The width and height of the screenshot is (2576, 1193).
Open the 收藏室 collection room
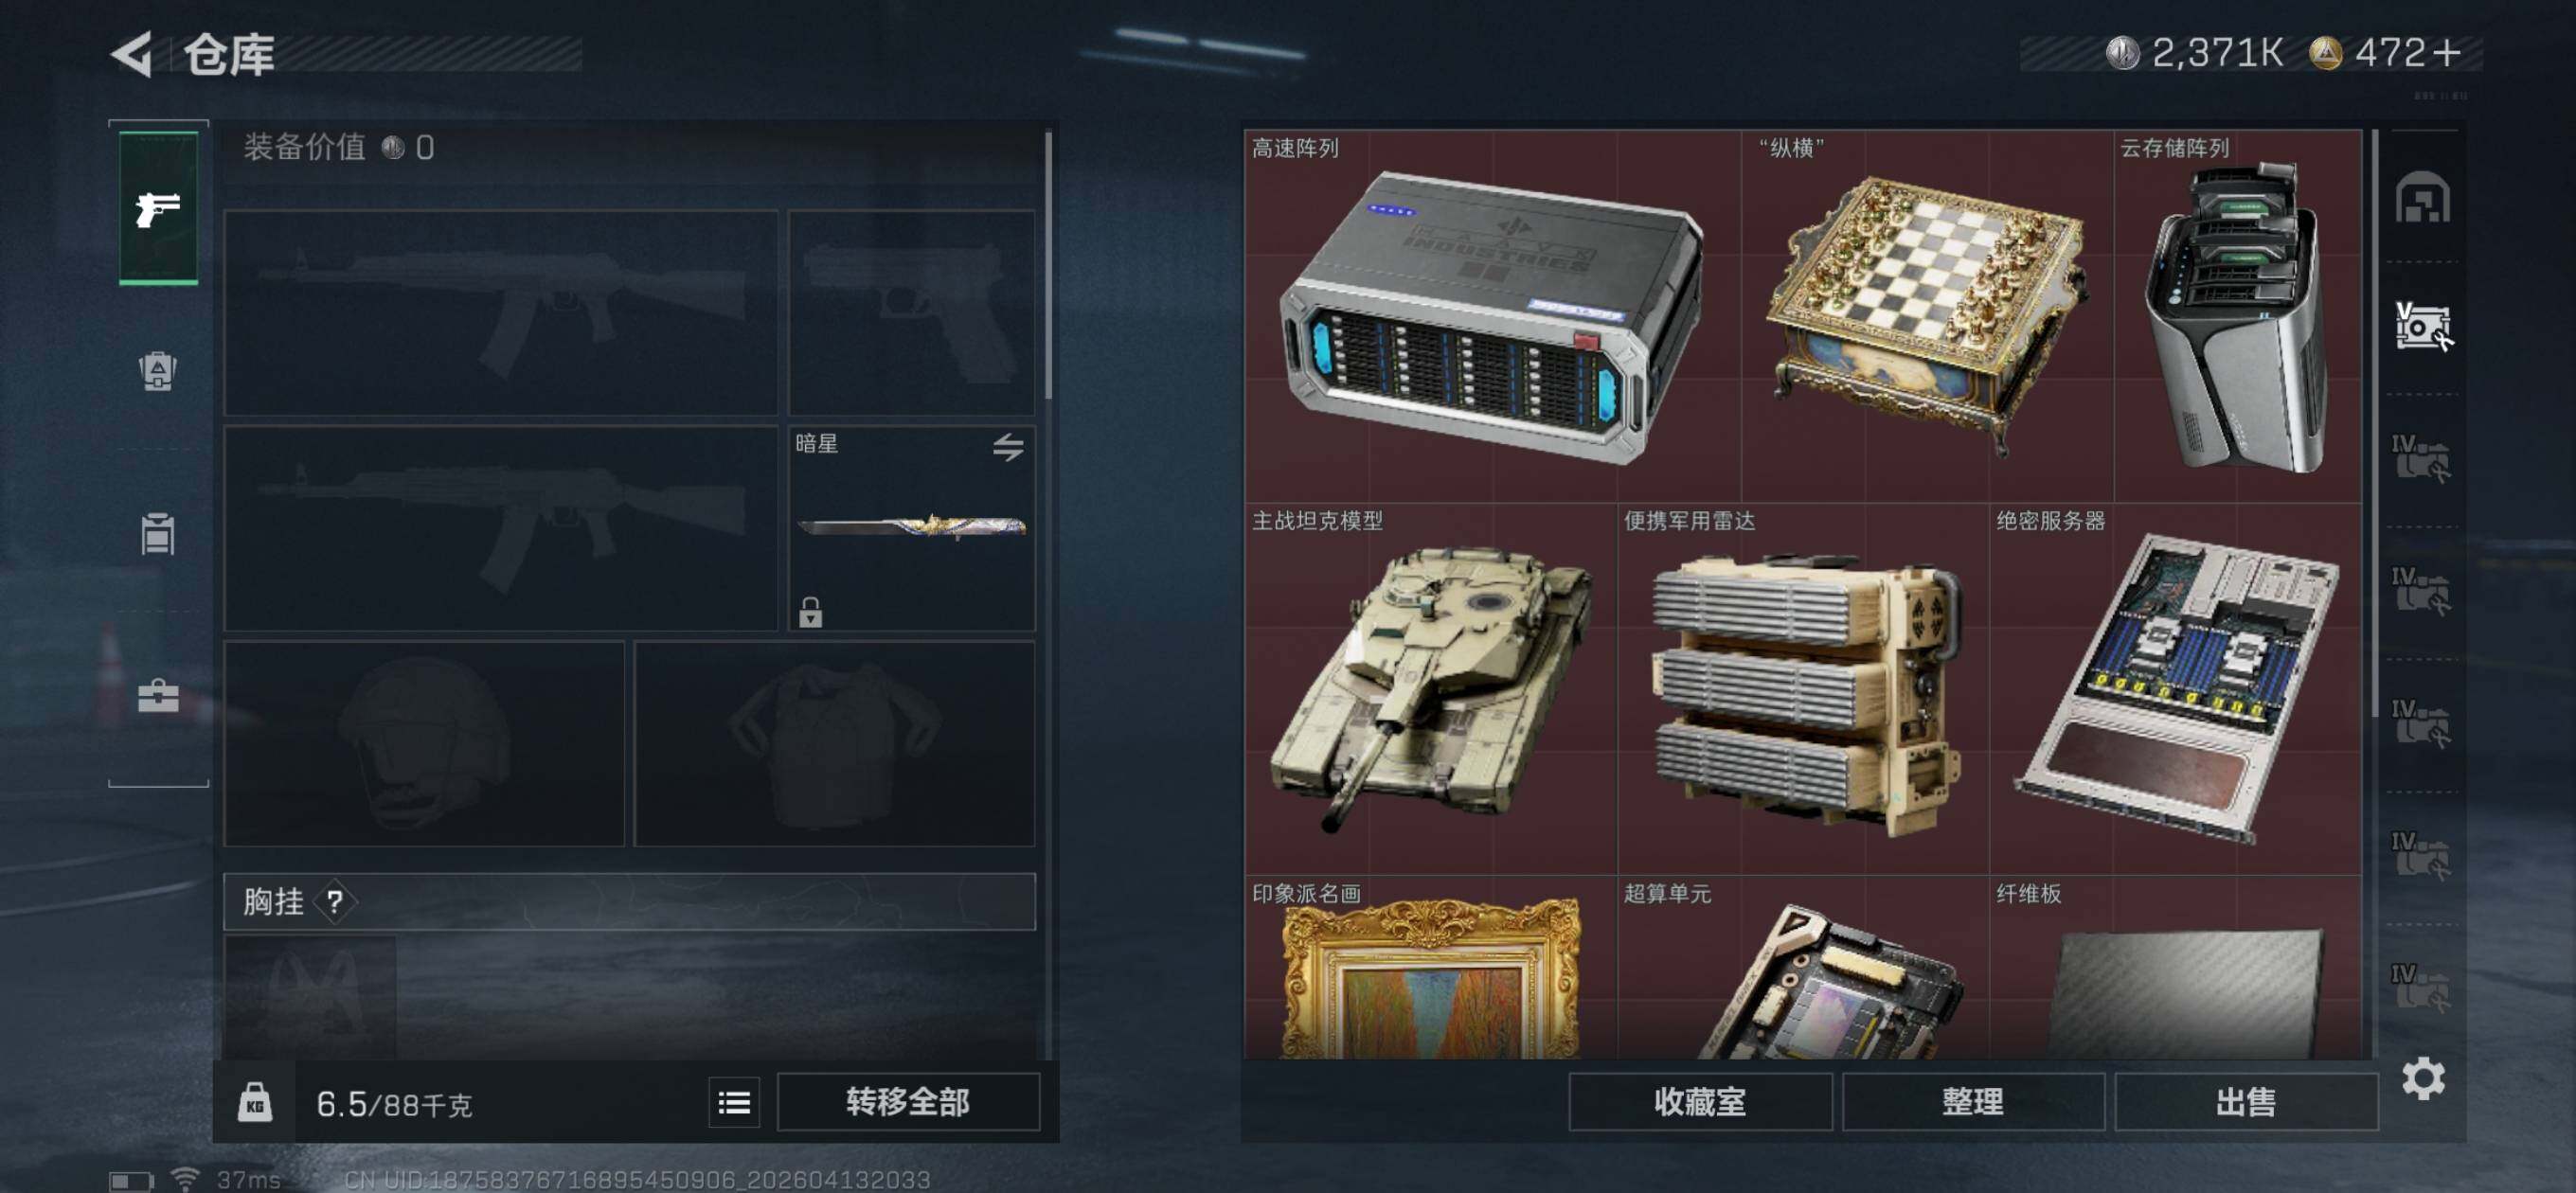click(x=1700, y=1102)
